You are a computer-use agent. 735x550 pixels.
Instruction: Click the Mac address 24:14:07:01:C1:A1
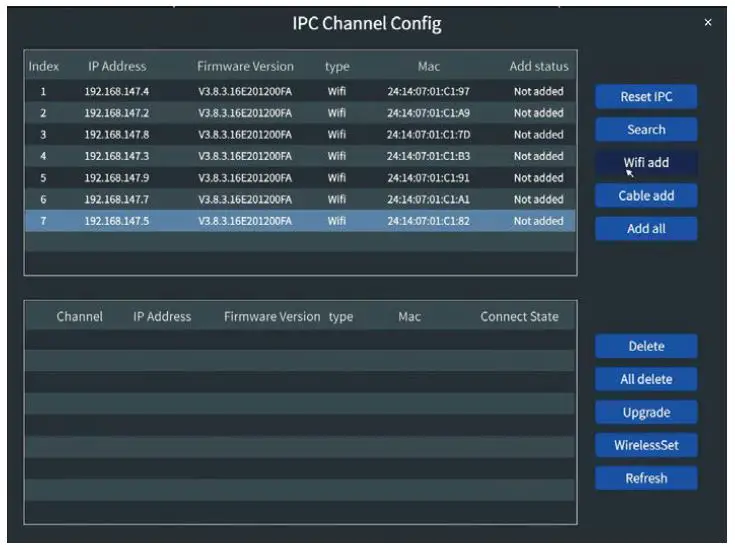coord(428,199)
